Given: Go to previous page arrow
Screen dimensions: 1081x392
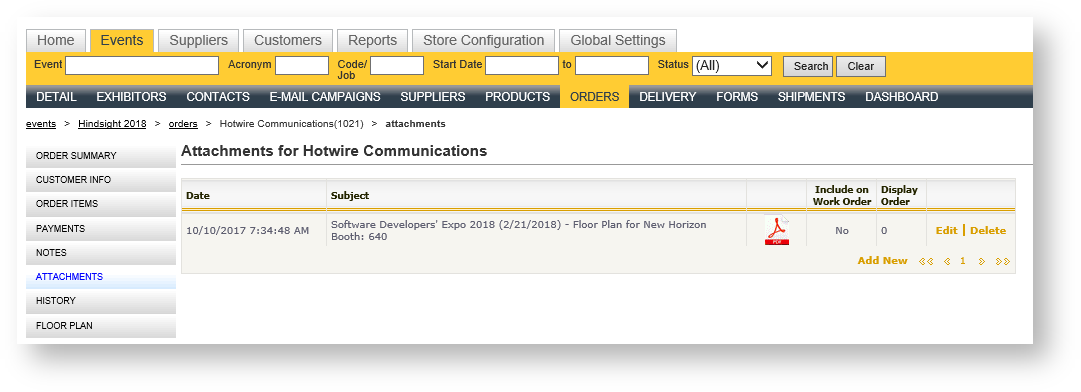Looking at the screenshot, I should click(947, 261).
